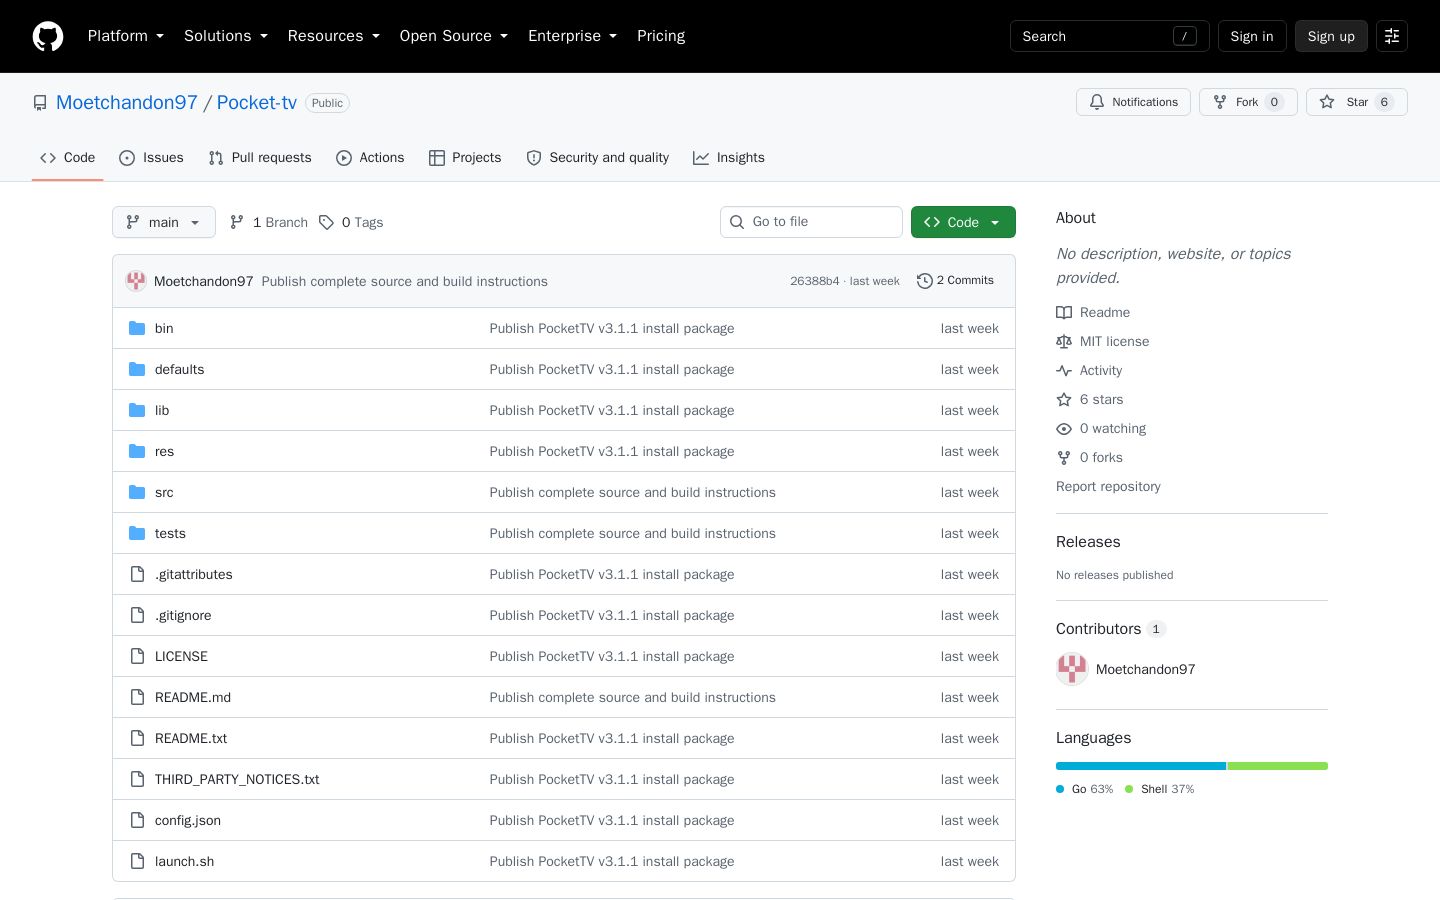Switch to the Code tab
The image size is (1440, 900).
[68, 158]
